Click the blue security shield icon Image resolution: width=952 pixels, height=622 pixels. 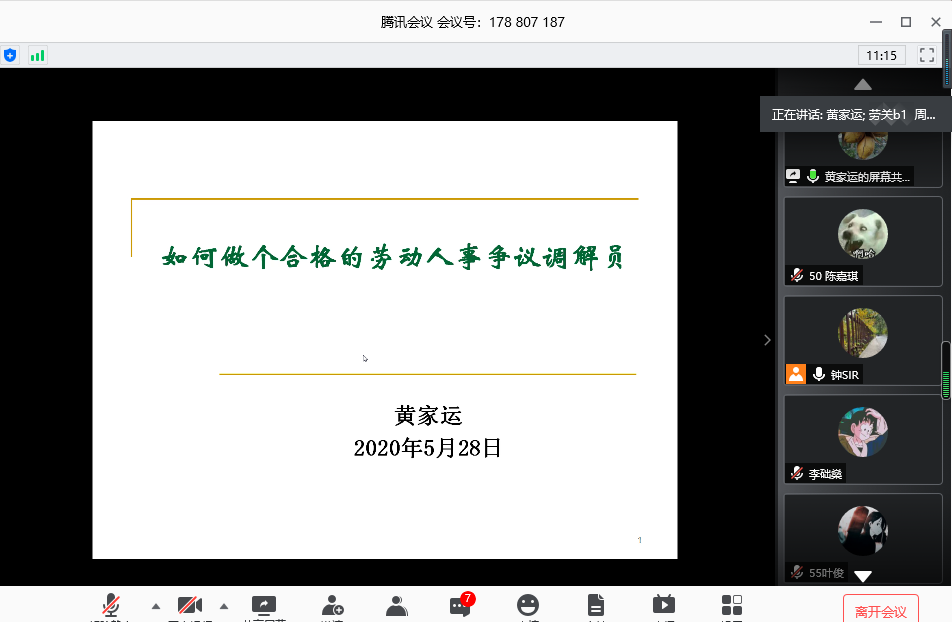pos(10,55)
